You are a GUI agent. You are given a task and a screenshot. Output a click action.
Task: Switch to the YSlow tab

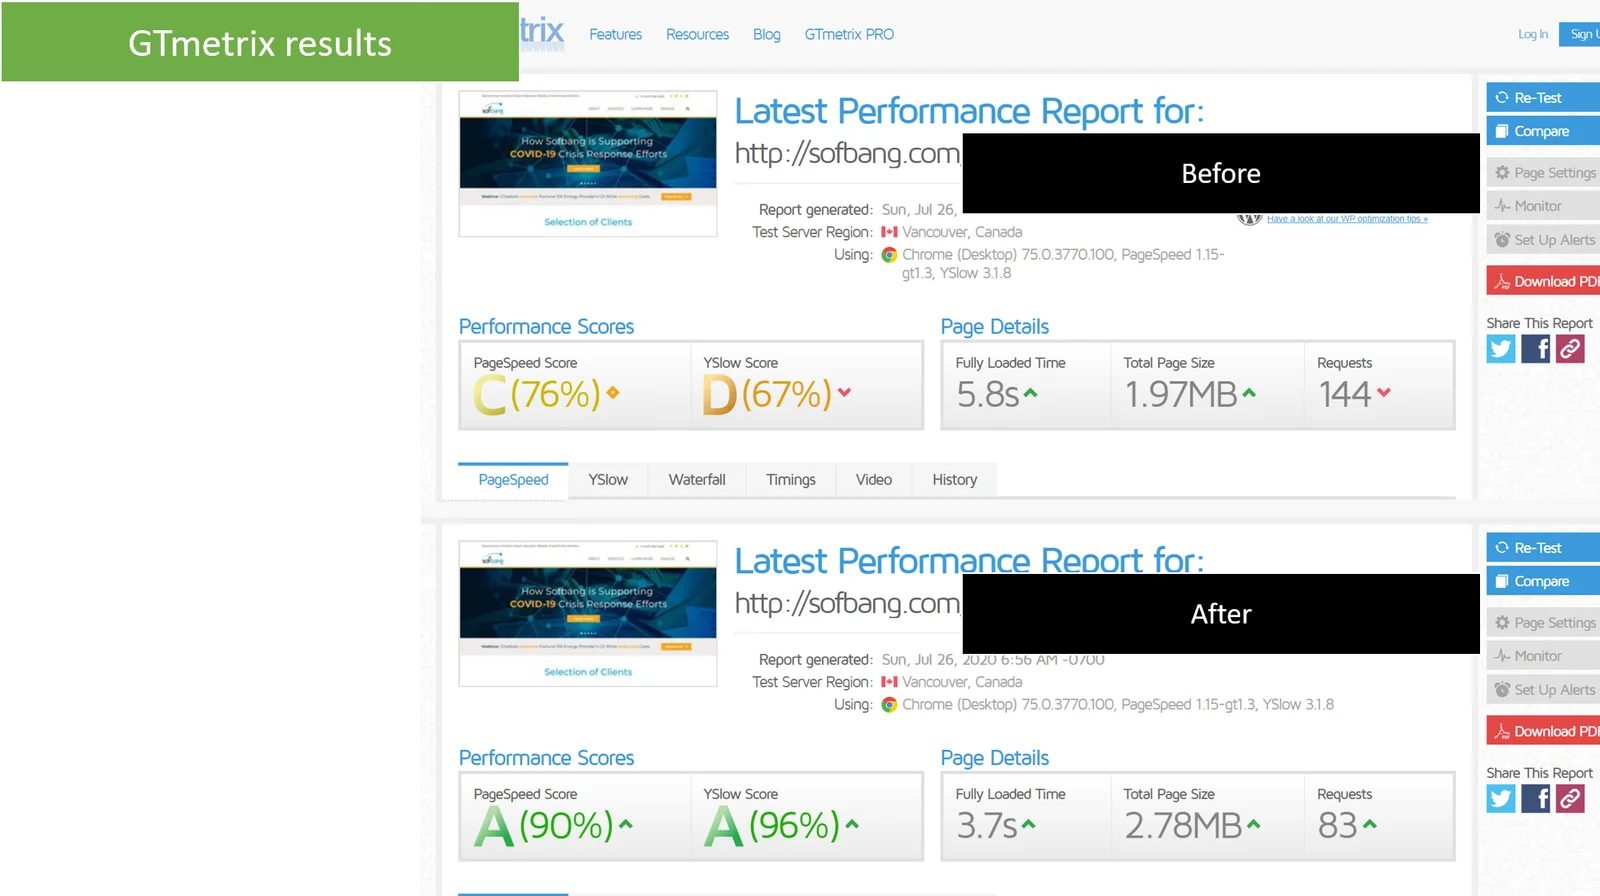(608, 480)
